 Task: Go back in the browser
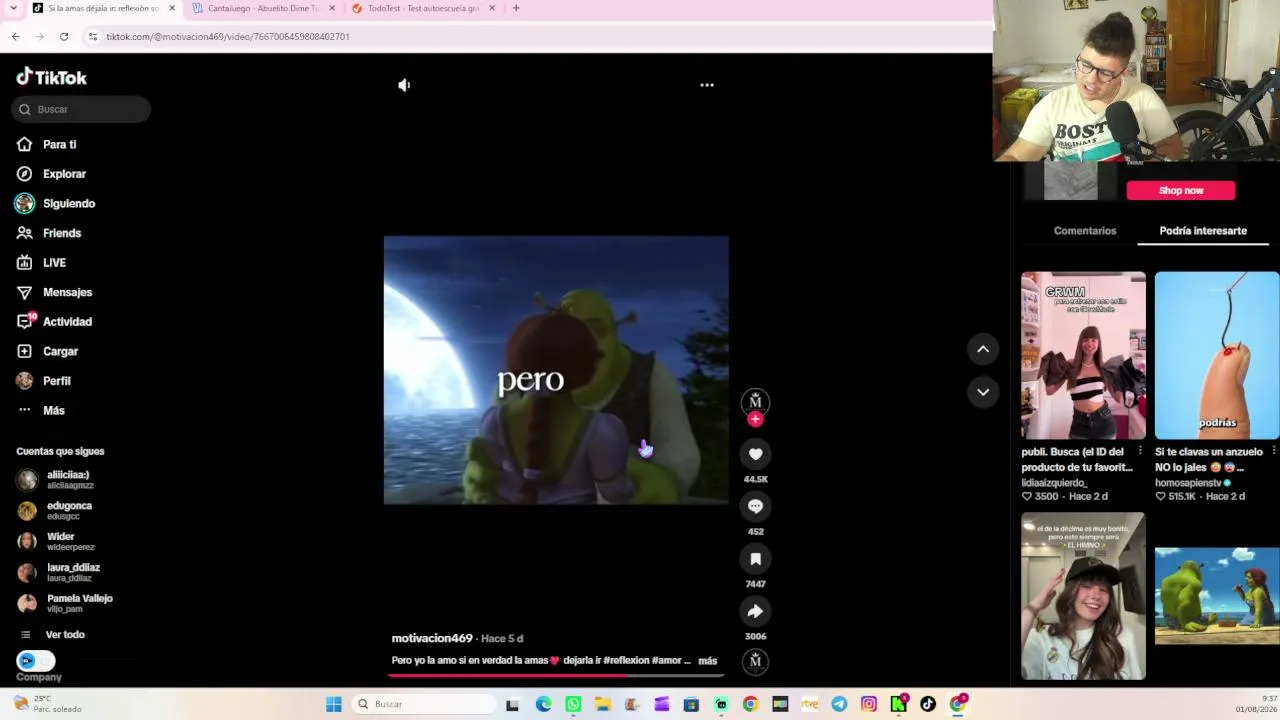[x=16, y=37]
